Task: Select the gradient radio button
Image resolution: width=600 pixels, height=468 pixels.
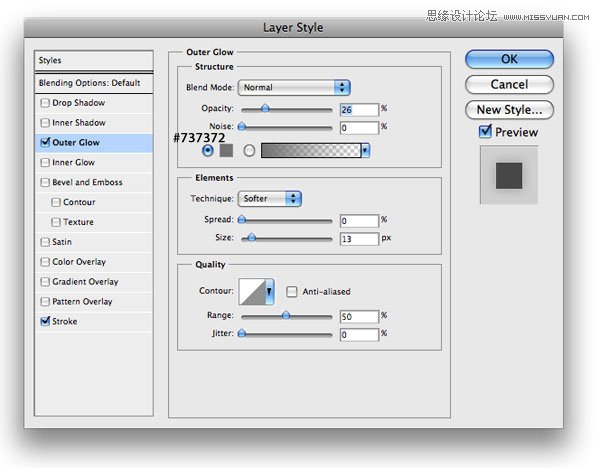Action: pos(249,150)
